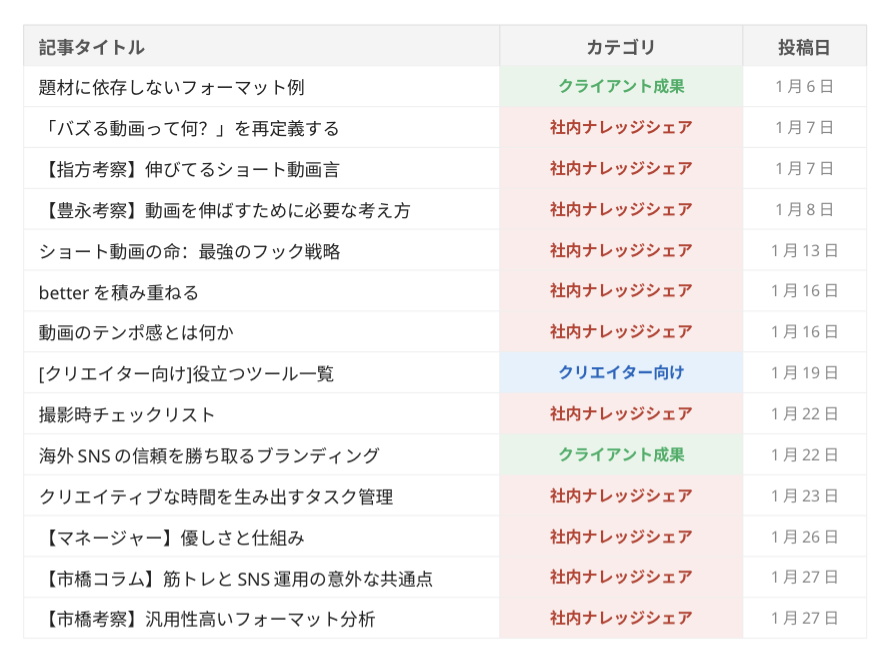Screen dimensions: 884x670
Task: Open 海外SNSの信頼を勝ち取るブランディング
Action: coord(209,455)
